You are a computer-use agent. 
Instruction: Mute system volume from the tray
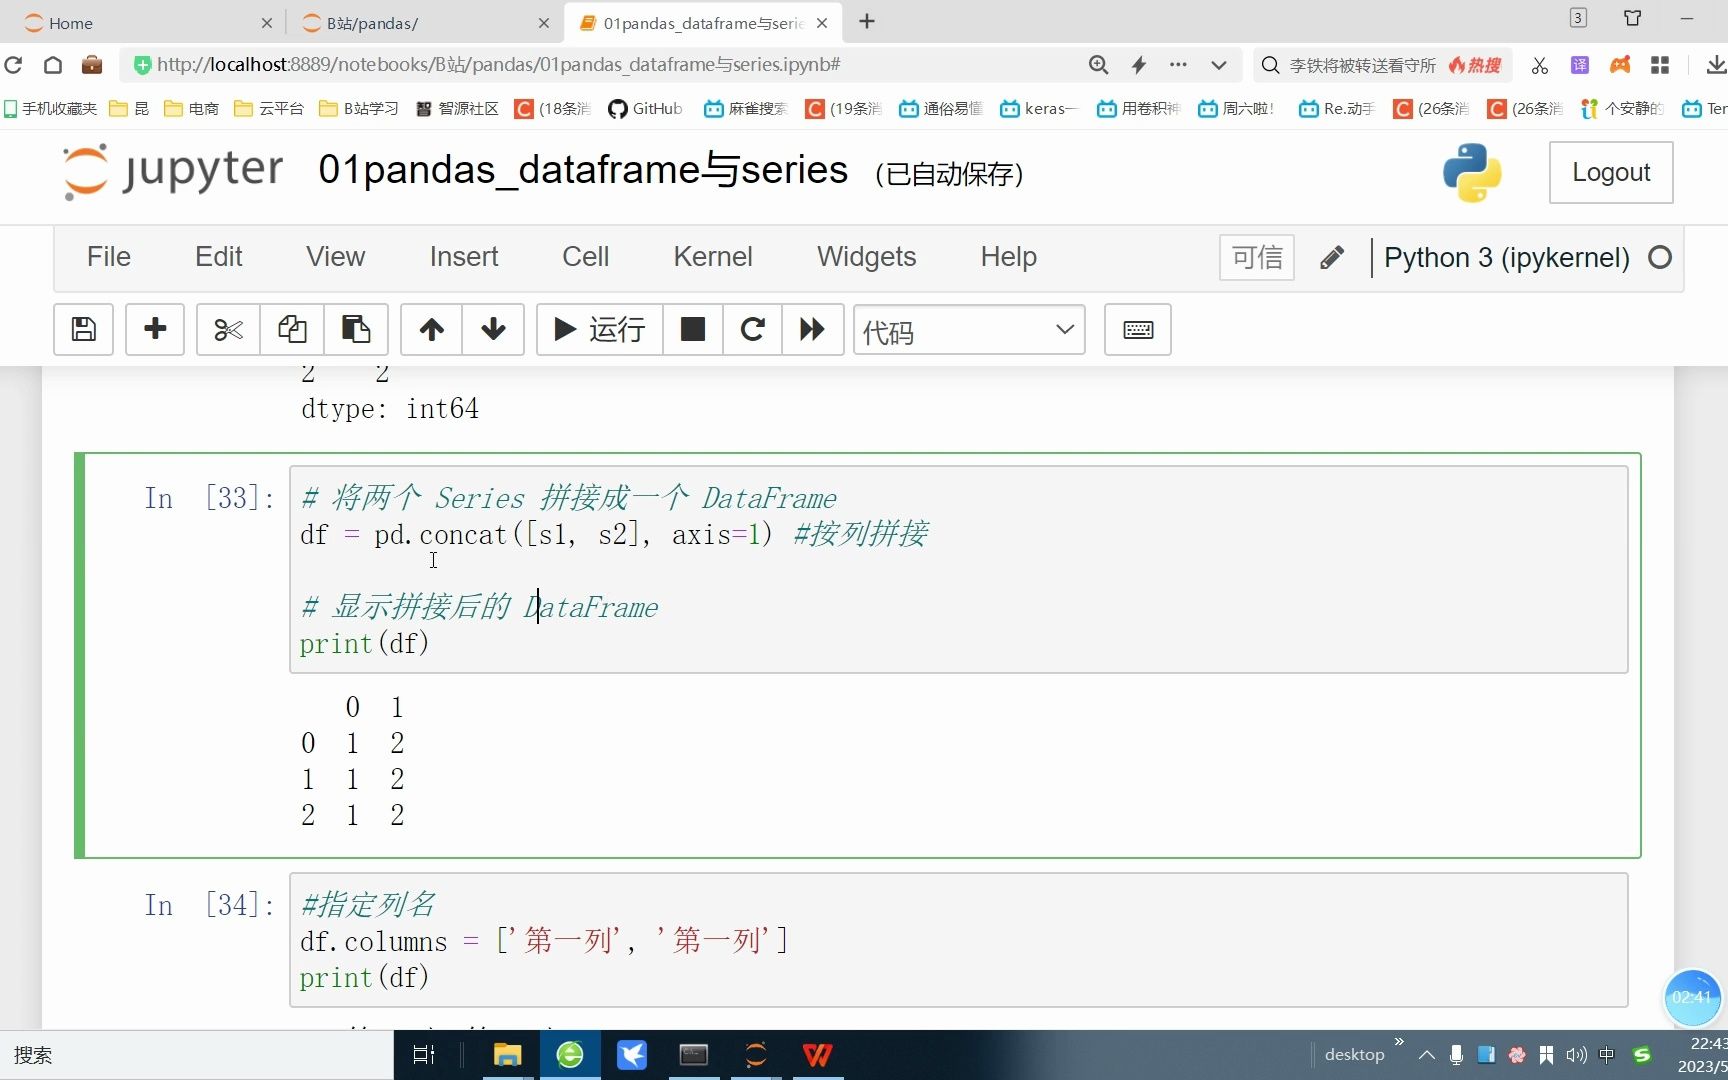click(x=1577, y=1055)
